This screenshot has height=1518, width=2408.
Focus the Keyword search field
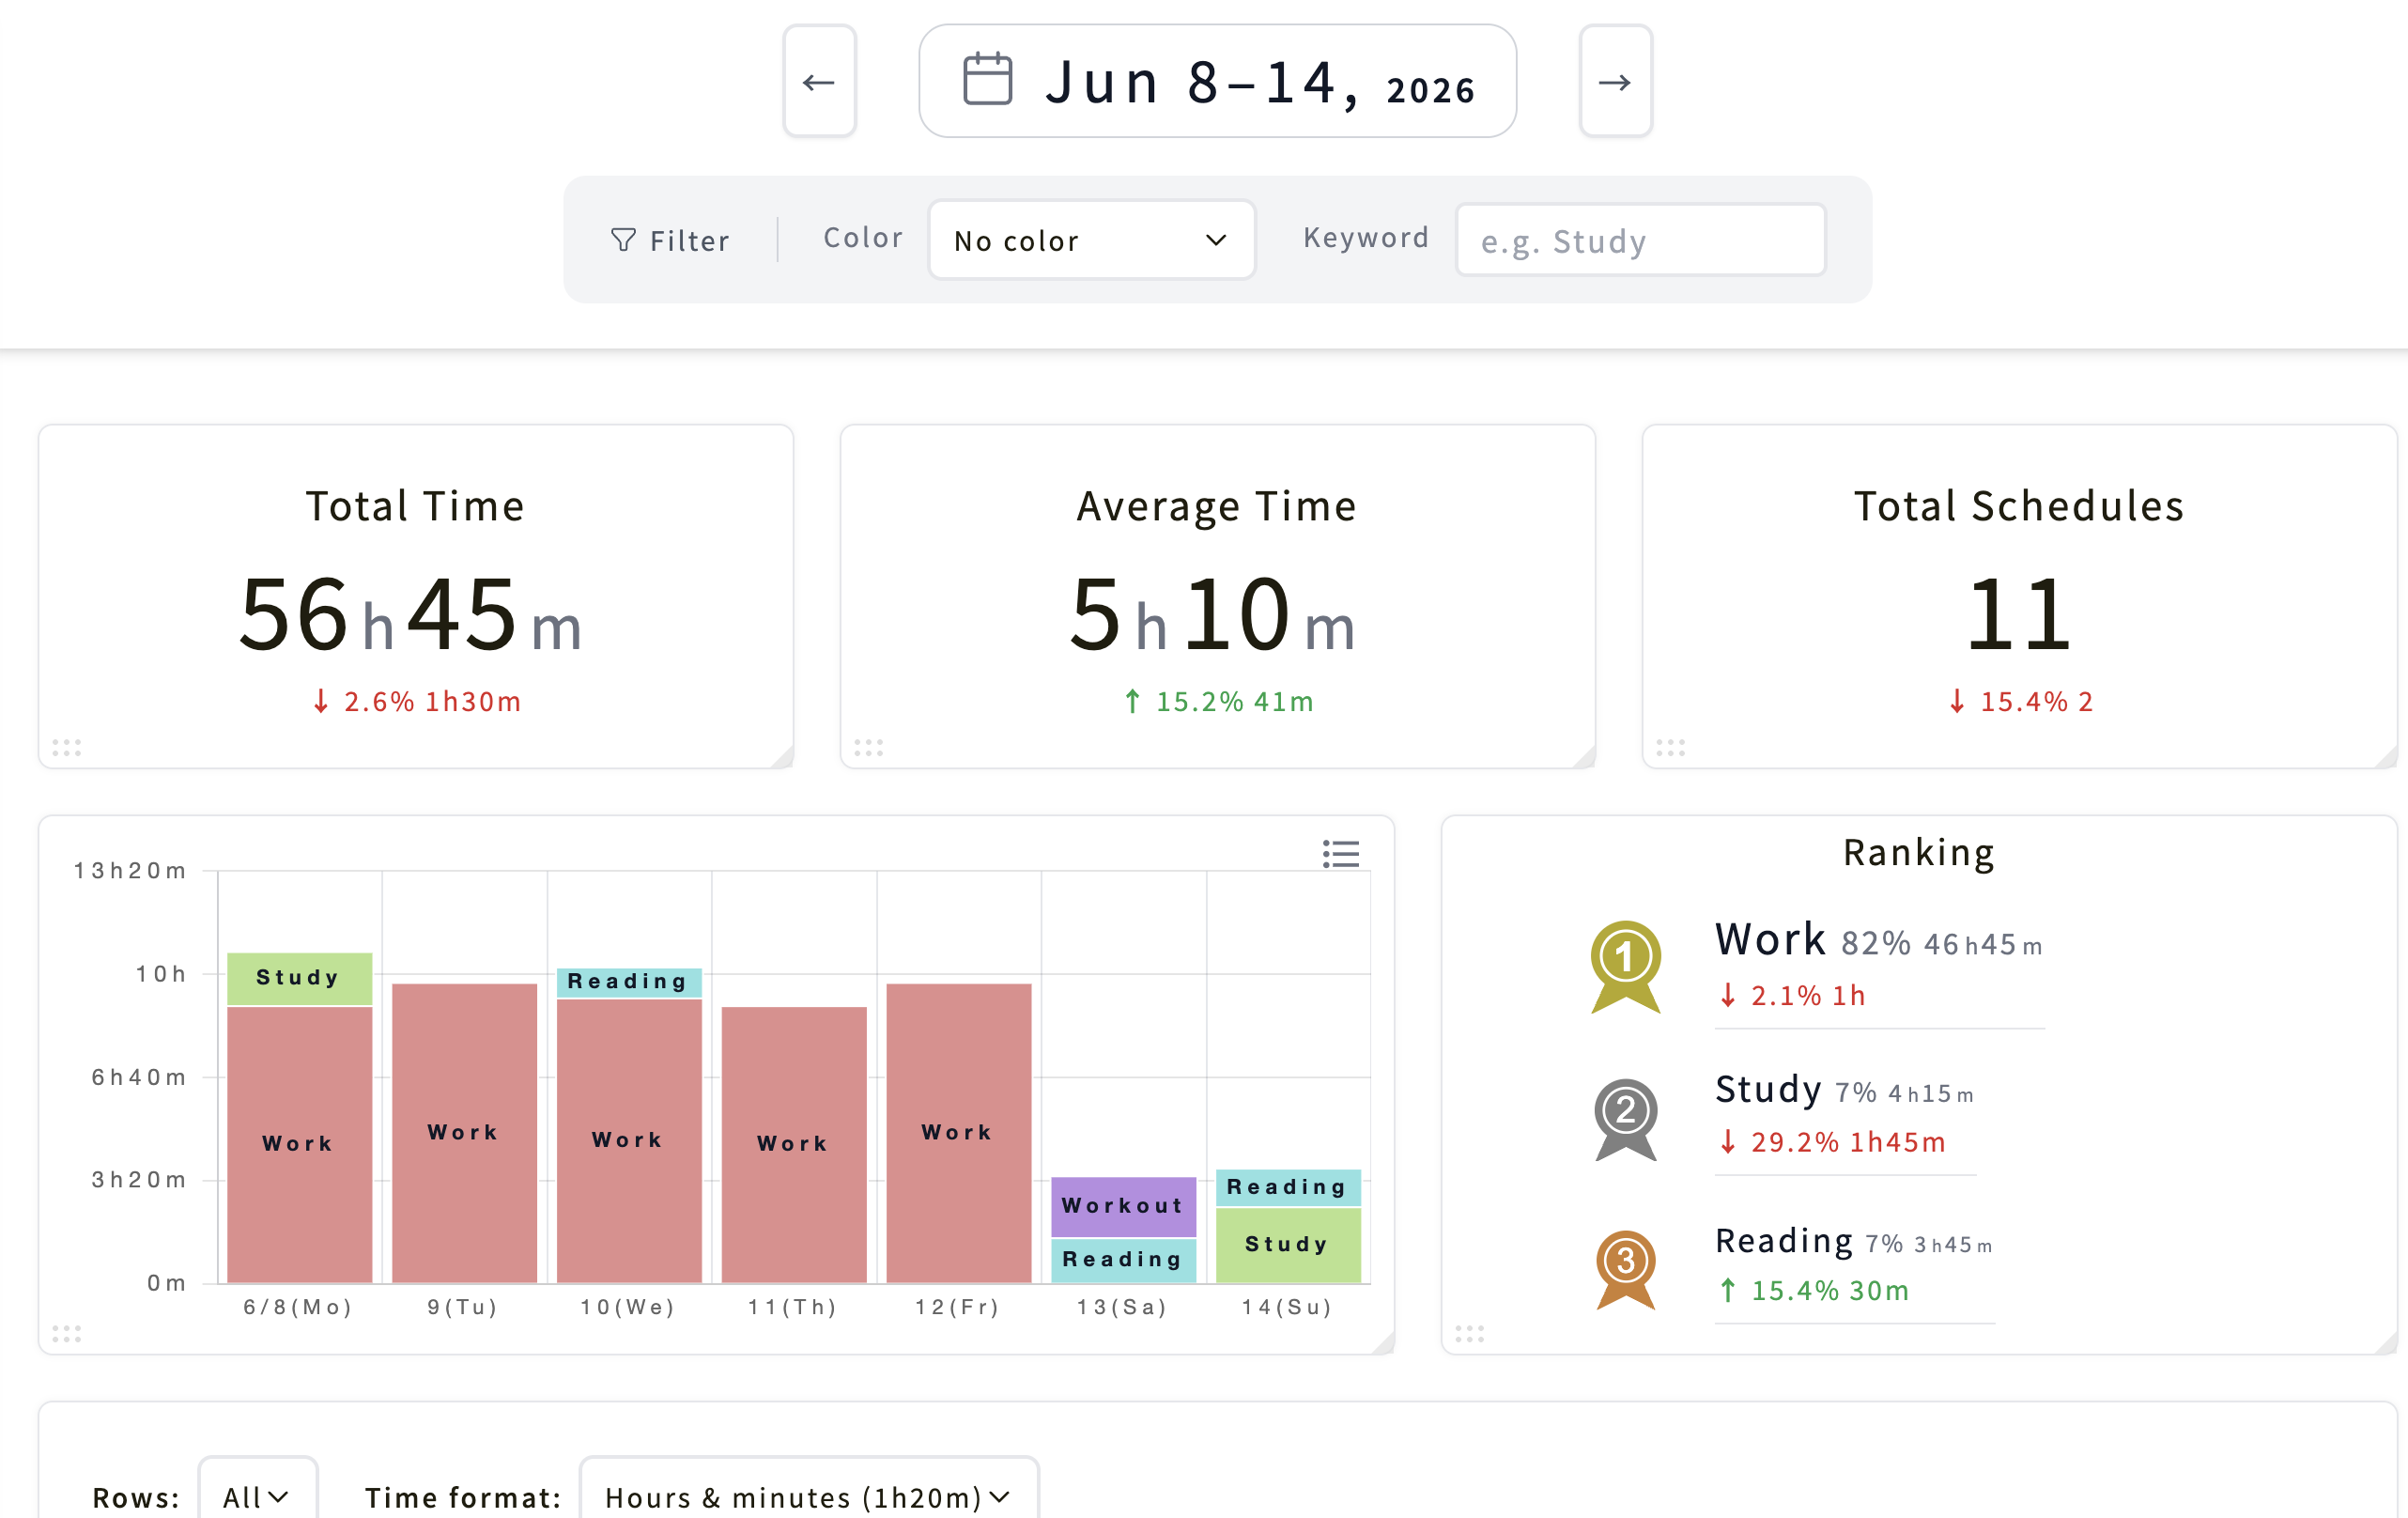click(1640, 240)
